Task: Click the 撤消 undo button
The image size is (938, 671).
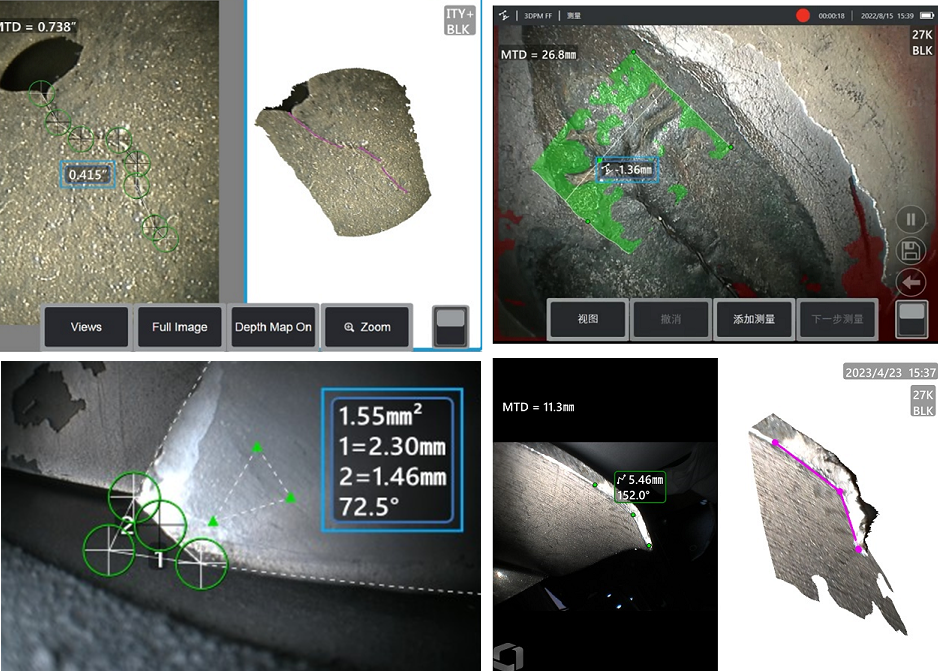Action: [x=670, y=319]
